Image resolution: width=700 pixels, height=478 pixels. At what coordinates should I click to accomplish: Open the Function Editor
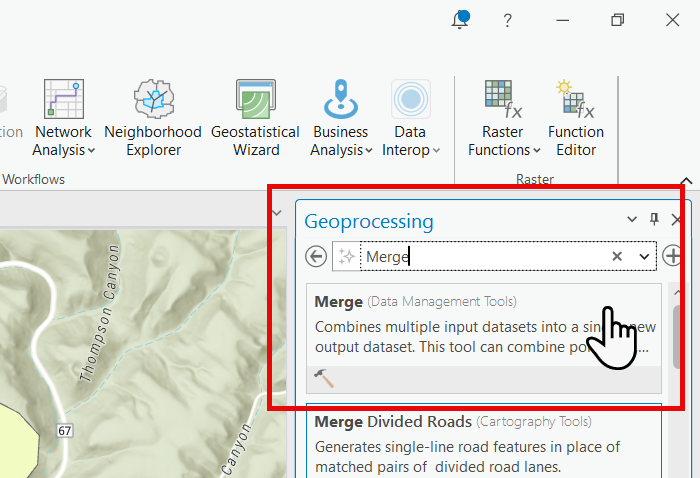[576, 118]
